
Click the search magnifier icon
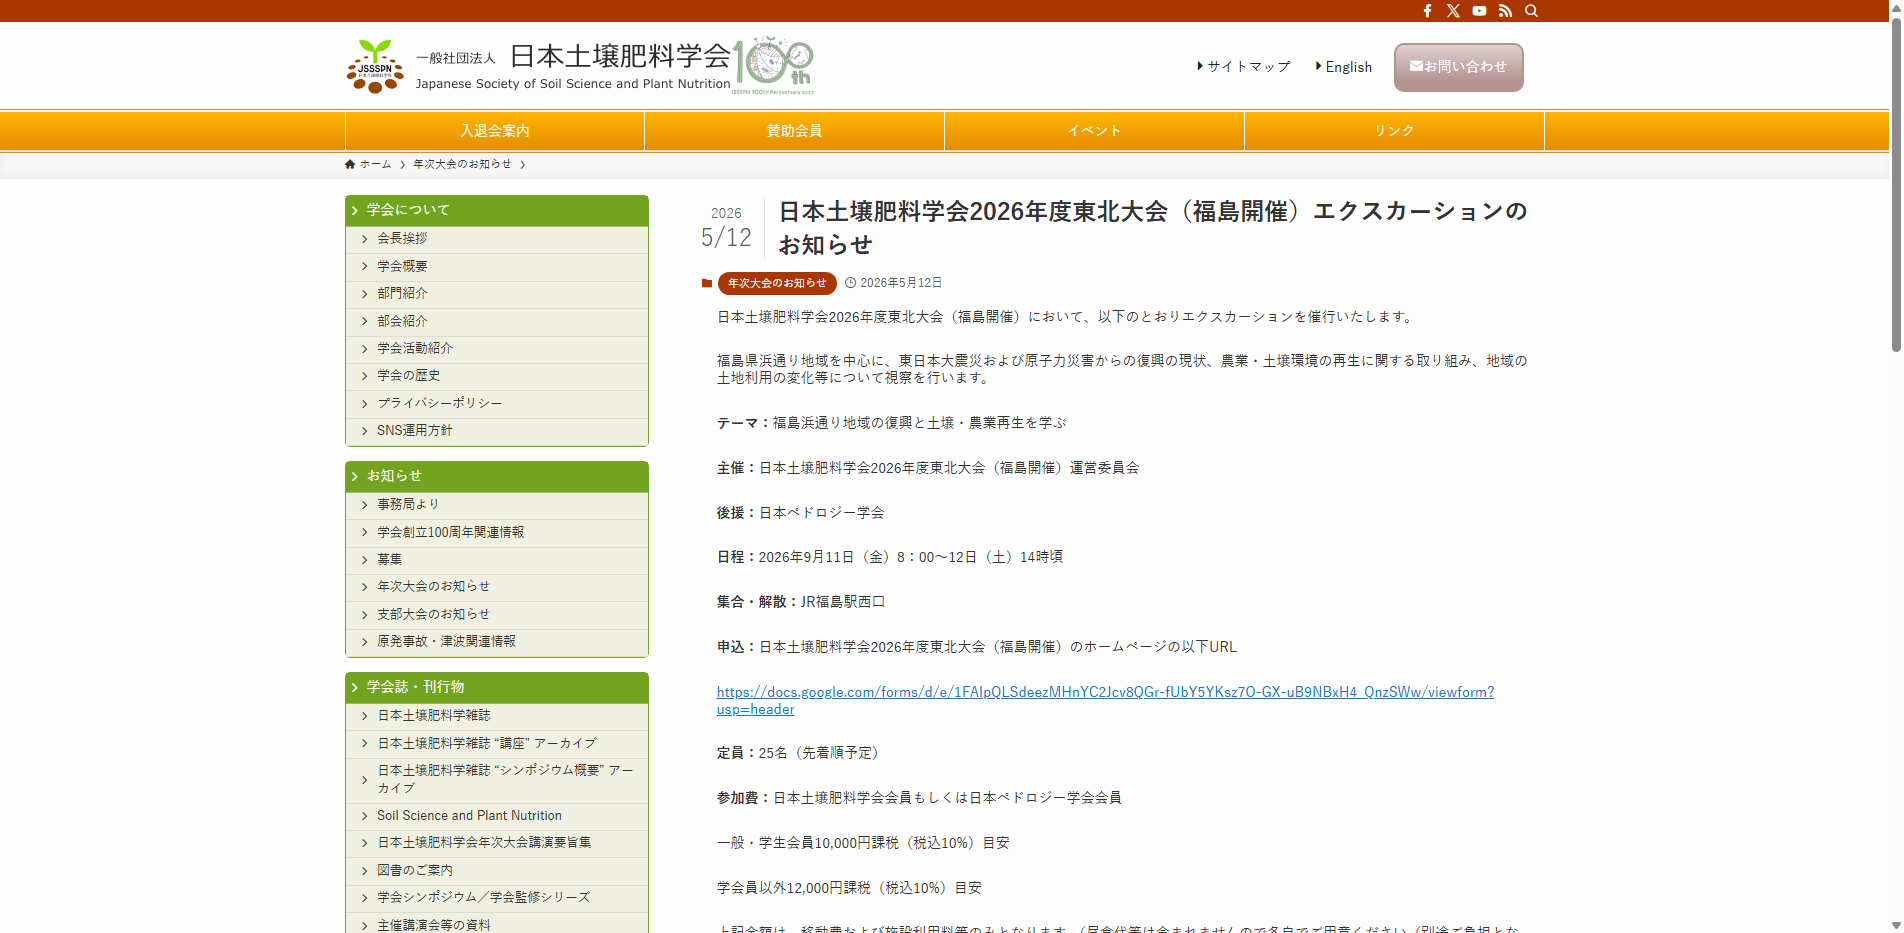pyautogui.click(x=1531, y=11)
